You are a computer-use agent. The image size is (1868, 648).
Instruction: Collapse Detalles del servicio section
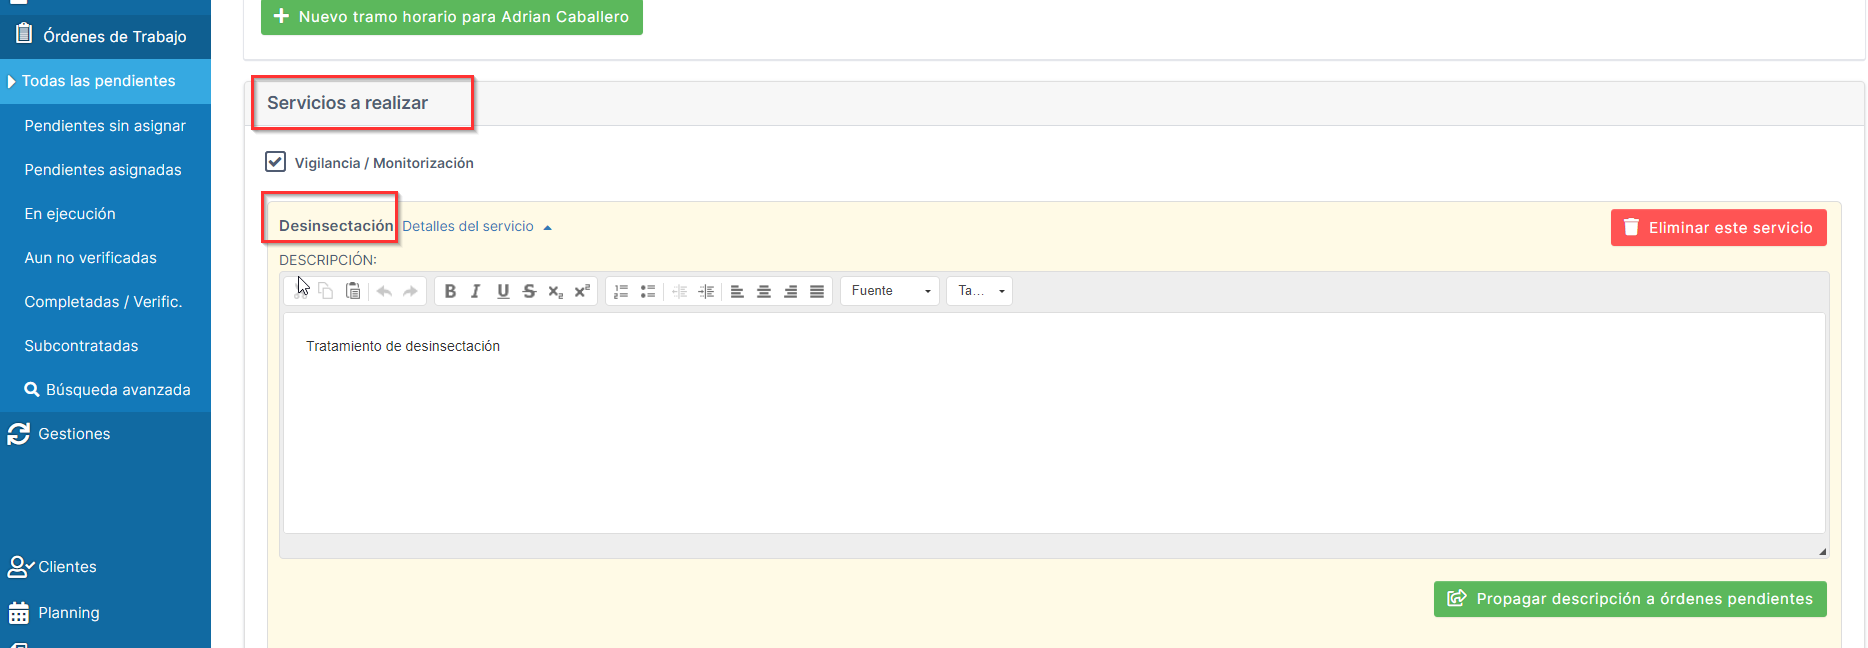point(476,227)
